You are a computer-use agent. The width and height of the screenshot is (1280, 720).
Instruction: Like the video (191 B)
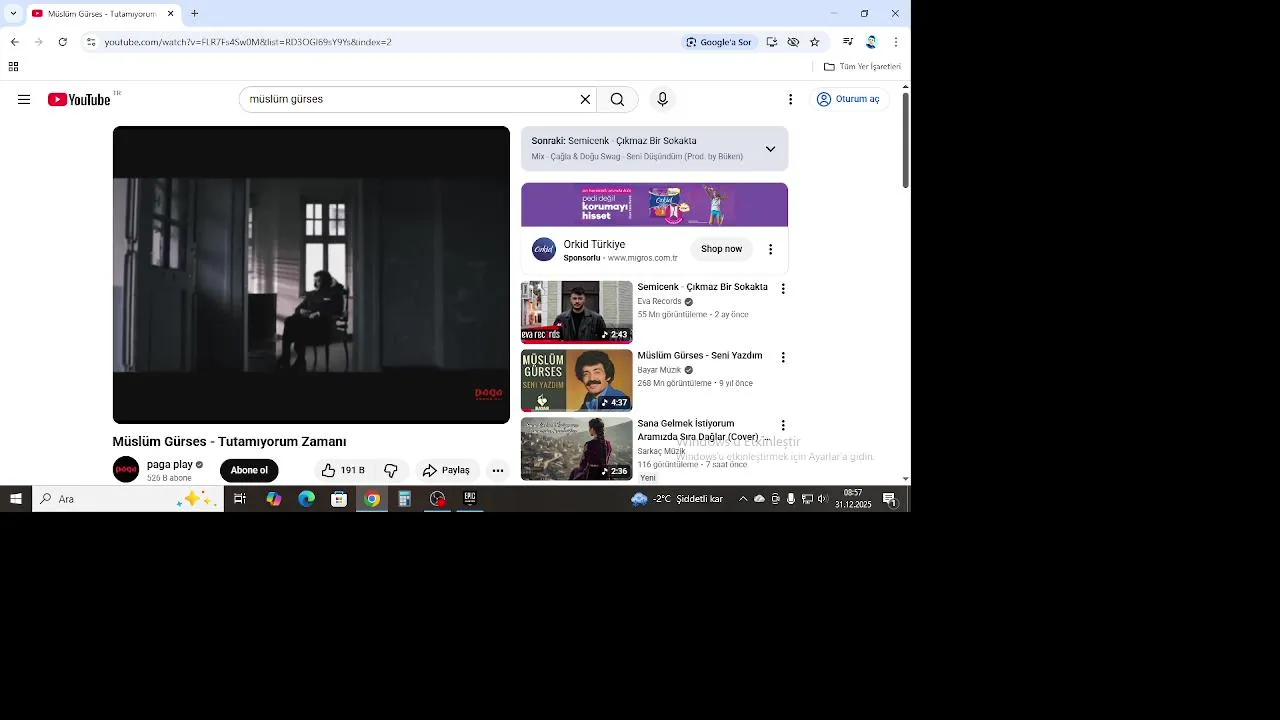coord(343,470)
